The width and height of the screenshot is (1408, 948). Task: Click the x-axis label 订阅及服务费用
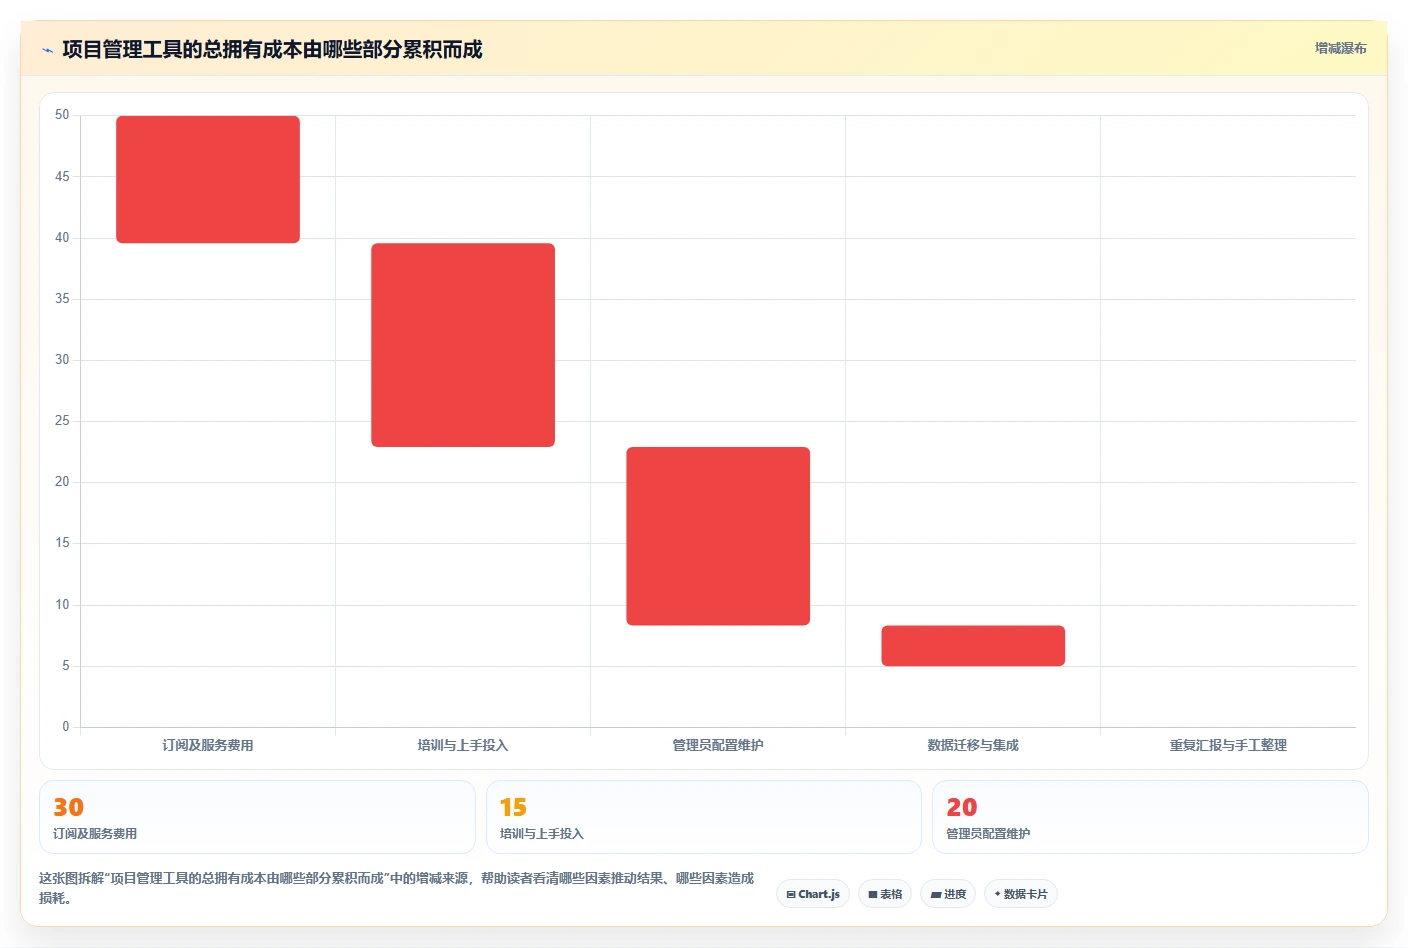[x=208, y=745]
